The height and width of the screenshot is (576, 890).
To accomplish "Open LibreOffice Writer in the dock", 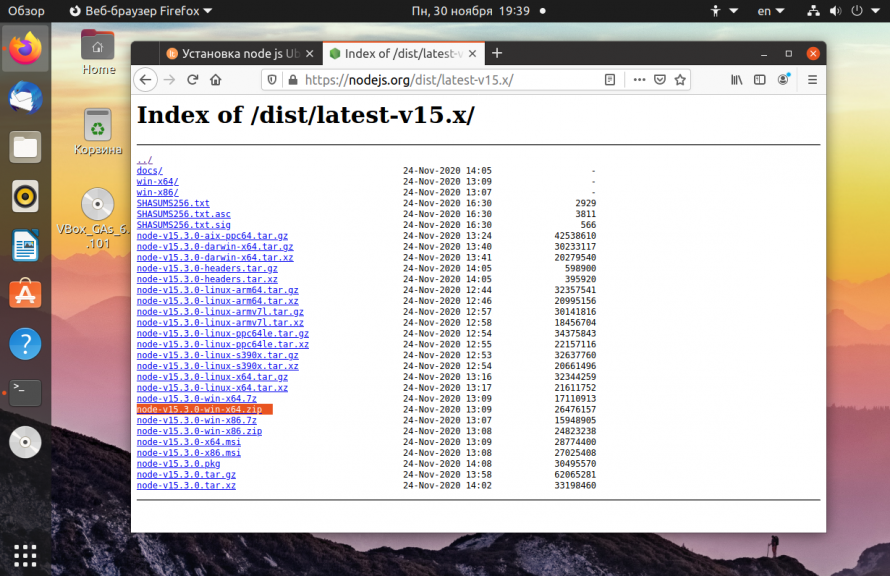I will pos(25,246).
